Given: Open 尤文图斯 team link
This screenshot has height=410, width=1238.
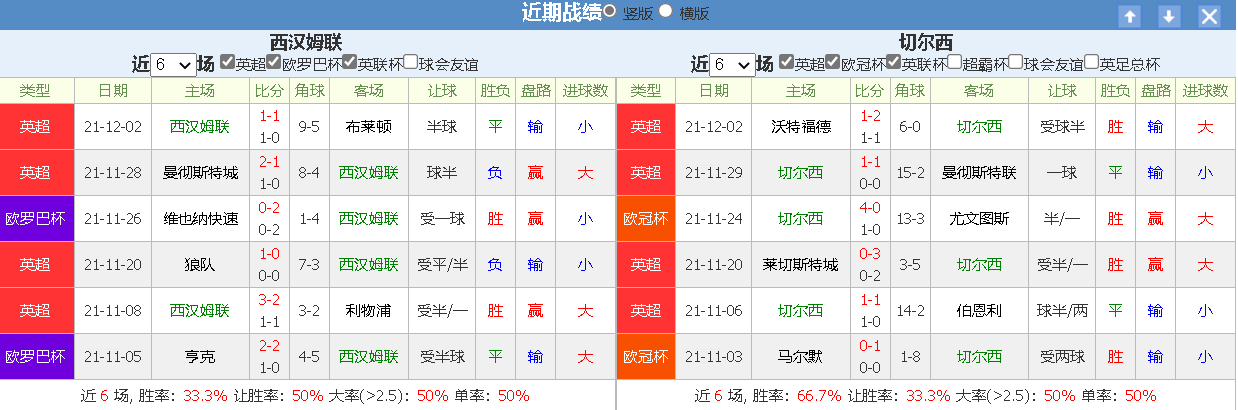Looking at the screenshot, I should (x=979, y=219).
